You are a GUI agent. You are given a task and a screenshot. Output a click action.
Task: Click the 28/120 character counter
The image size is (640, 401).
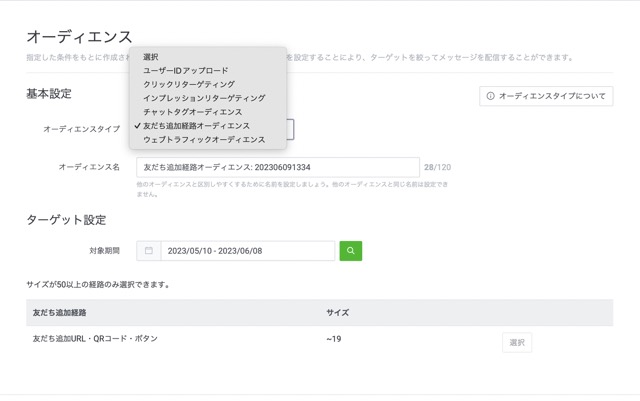tap(437, 167)
